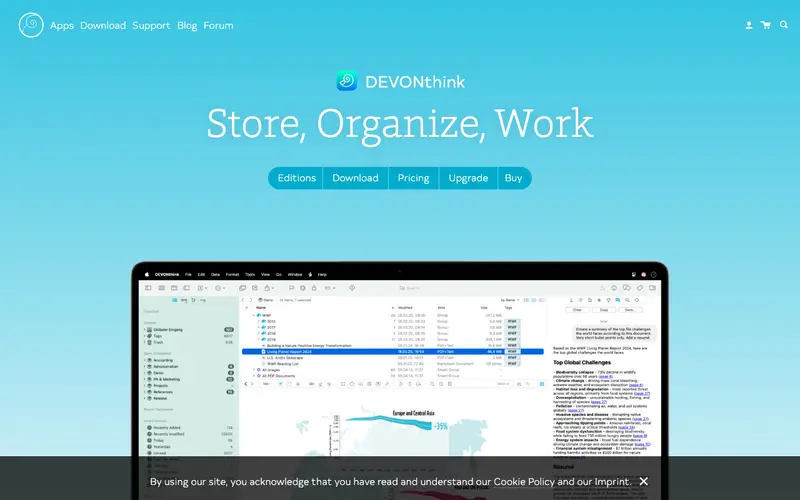800x500 pixels.
Task: Click the flag icon in the DEVONthink toolbar
Action: [x=291, y=288]
